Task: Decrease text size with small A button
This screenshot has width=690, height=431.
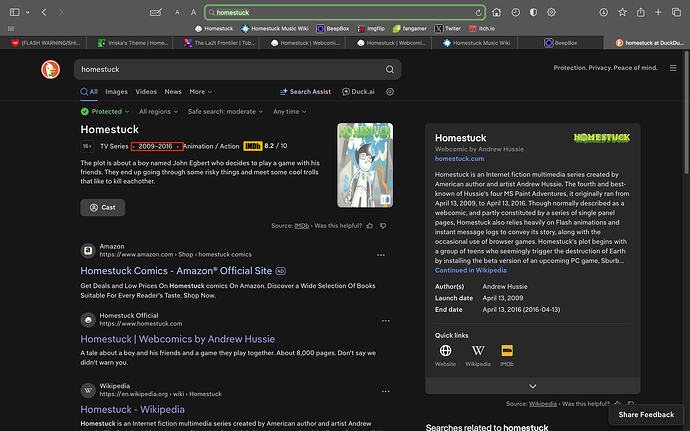Action: (177, 12)
